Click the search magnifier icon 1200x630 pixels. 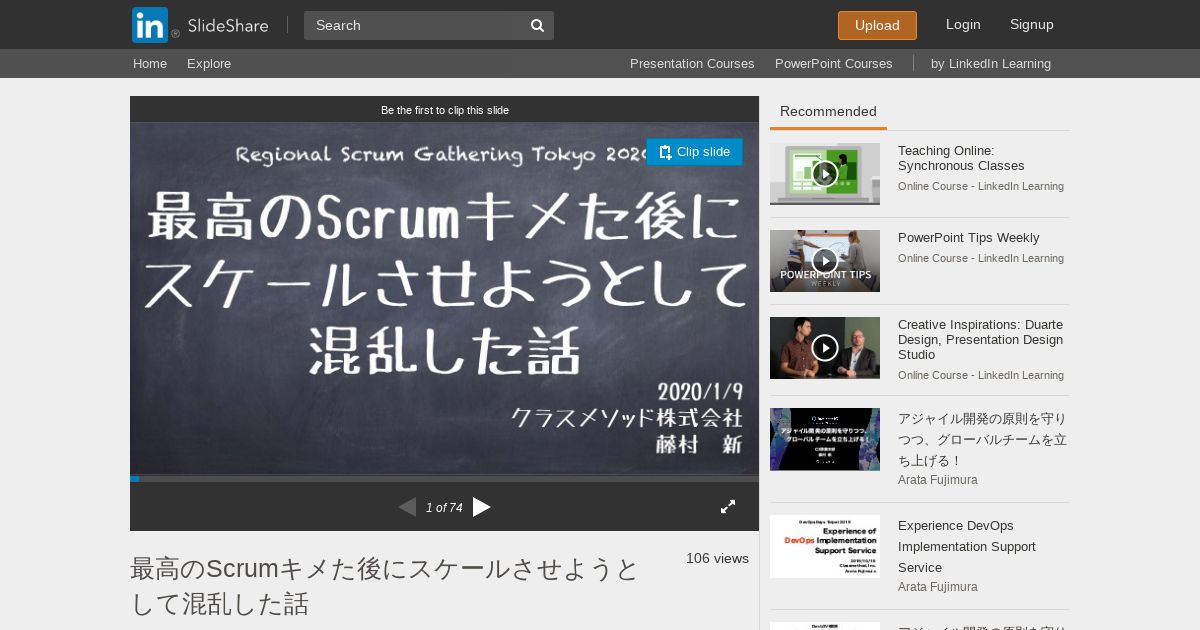[537, 25]
